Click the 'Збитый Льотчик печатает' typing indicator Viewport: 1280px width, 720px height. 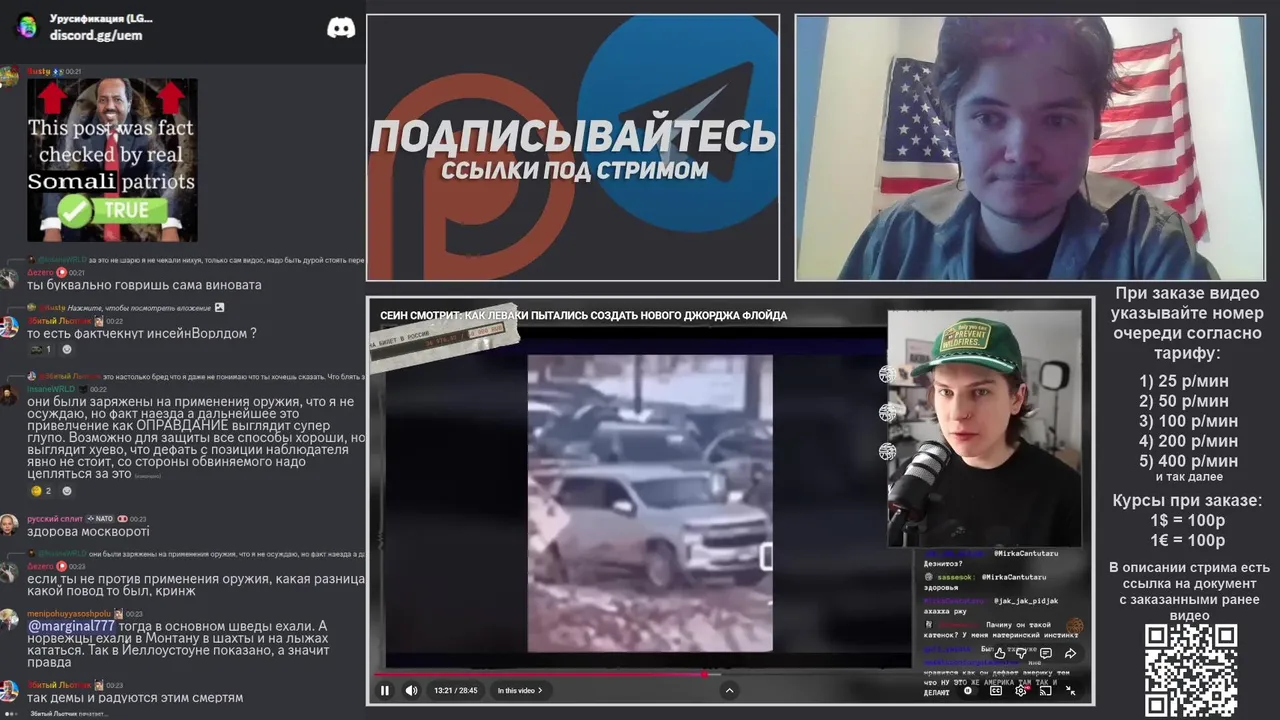(x=69, y=714)
